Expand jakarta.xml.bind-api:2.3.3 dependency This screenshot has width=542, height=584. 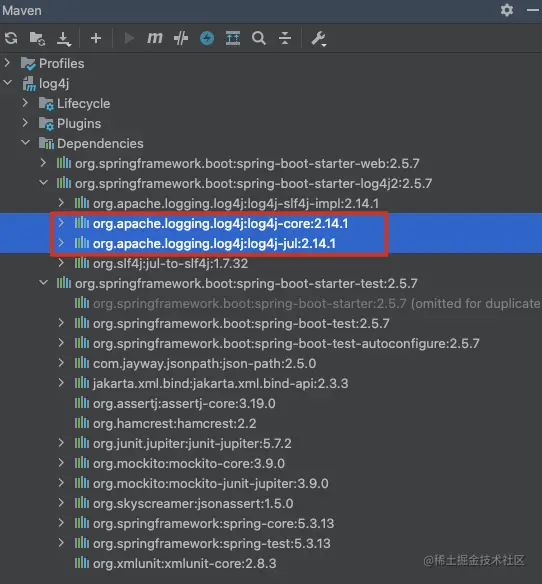(x=61, y=383)
